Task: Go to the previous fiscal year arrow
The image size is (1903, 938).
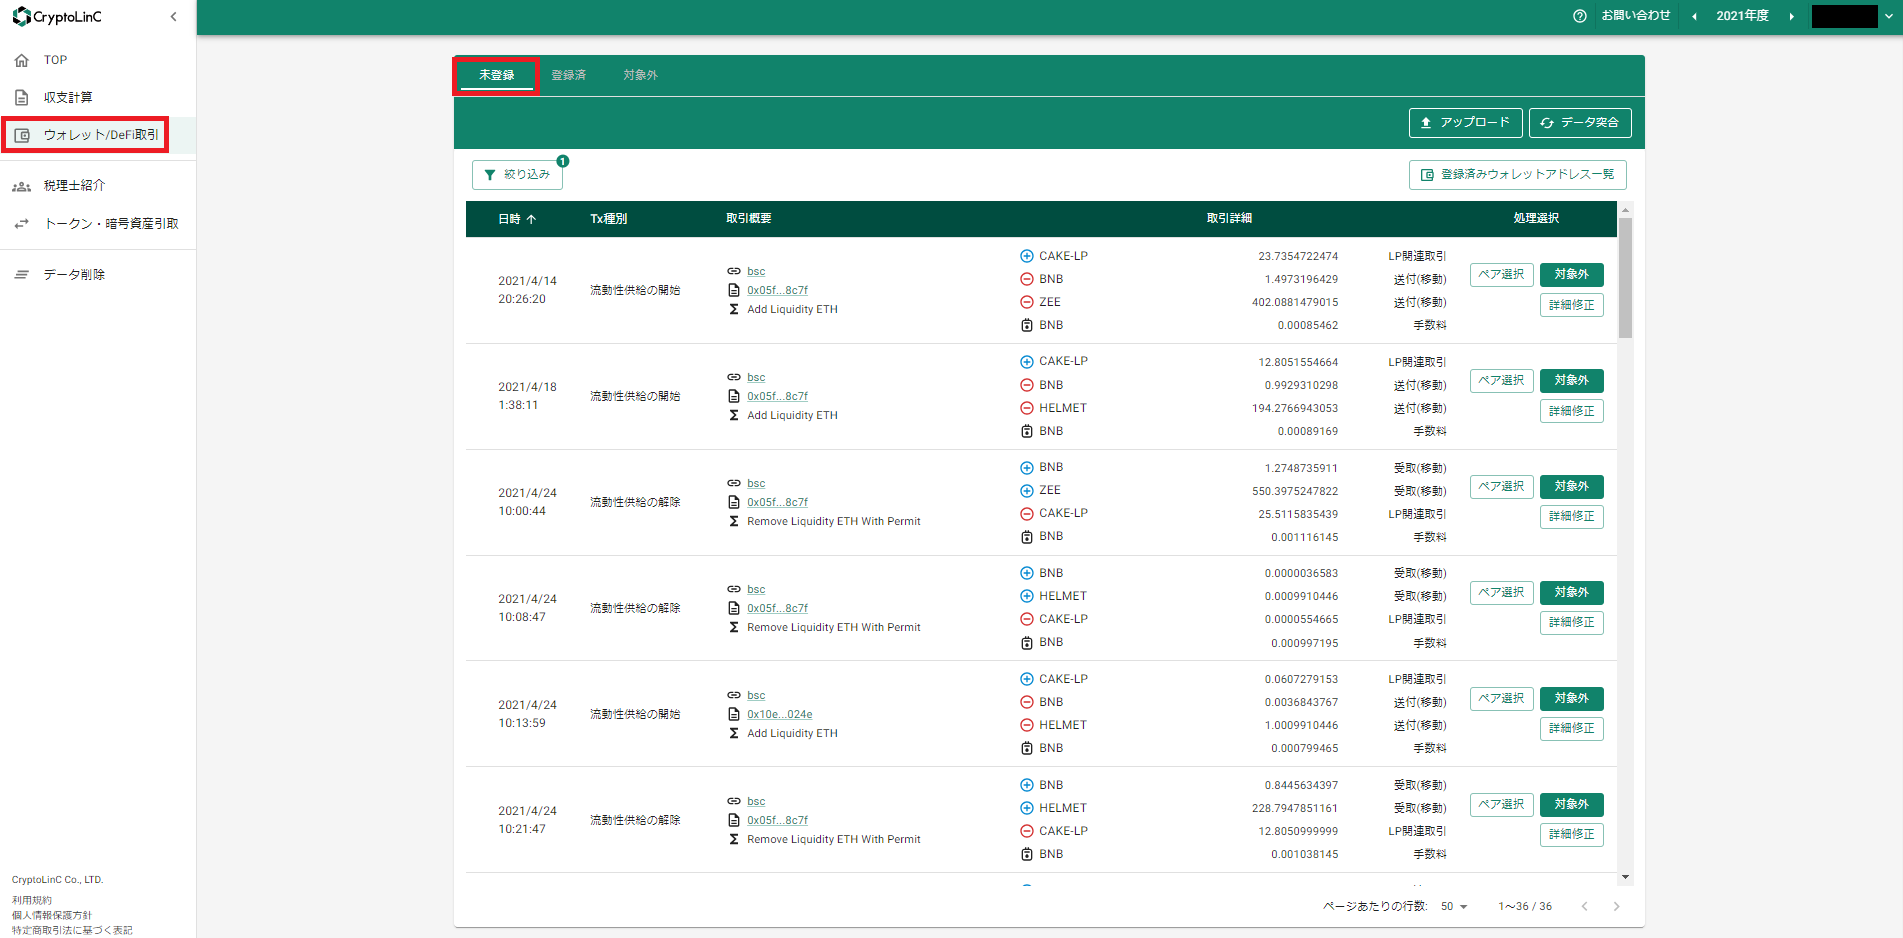Action: 1694,16
